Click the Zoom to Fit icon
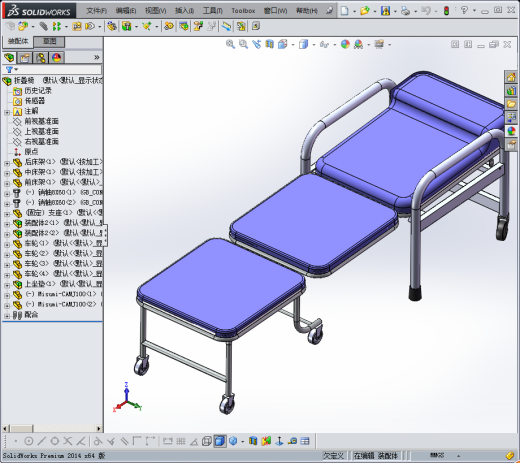 230,44
